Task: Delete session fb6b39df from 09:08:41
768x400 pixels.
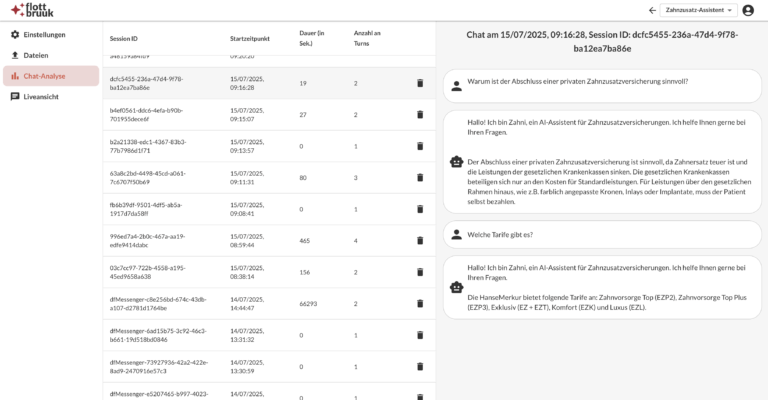Action: [420, 209]
